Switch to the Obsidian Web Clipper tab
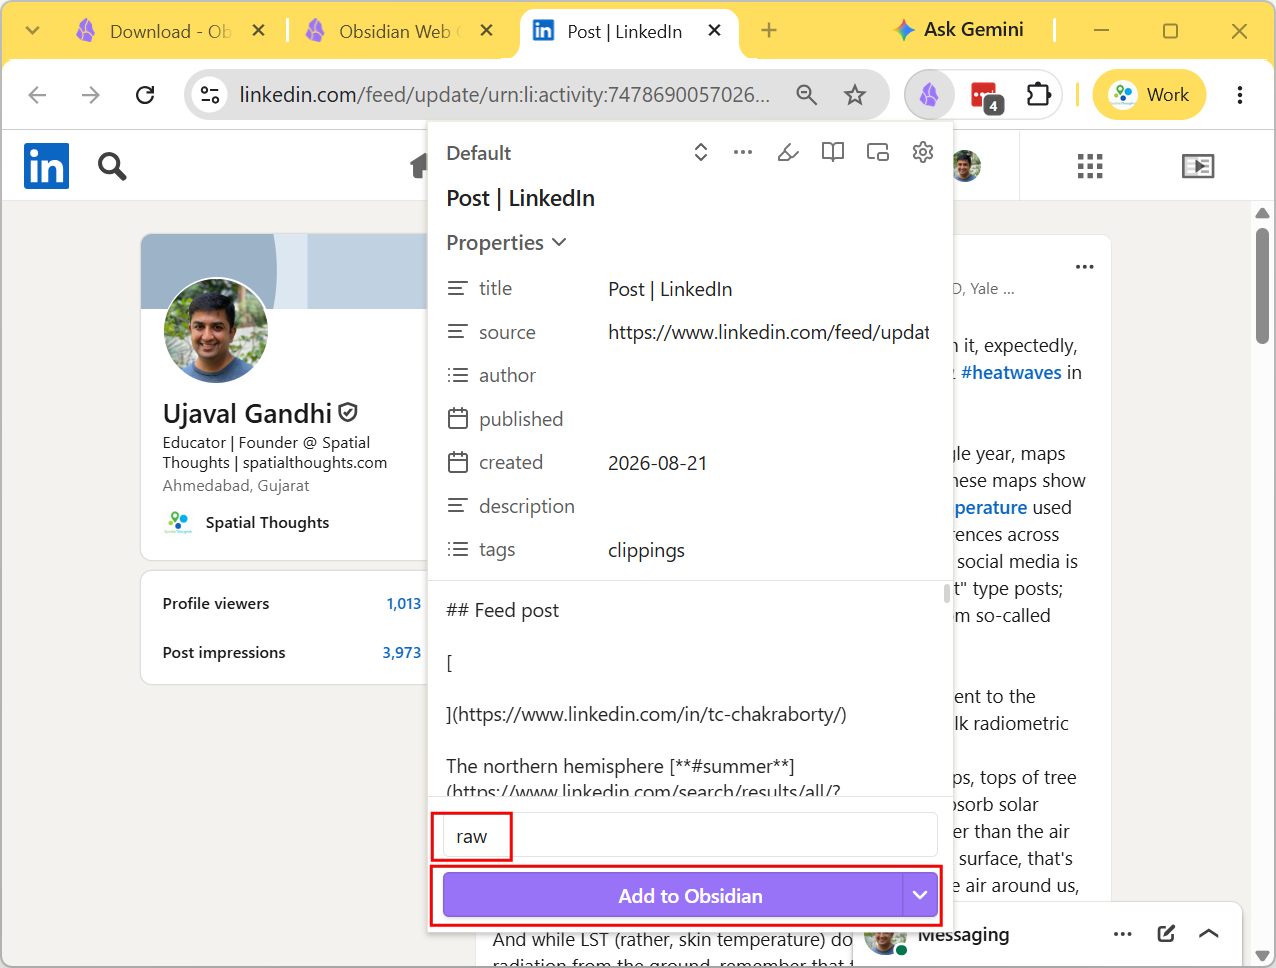 [x=400, y=31]
